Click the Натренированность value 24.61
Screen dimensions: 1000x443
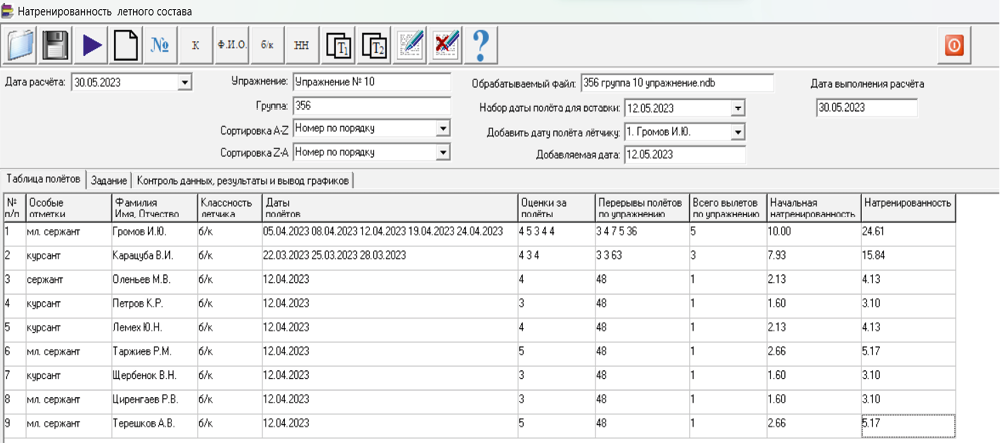908,233
